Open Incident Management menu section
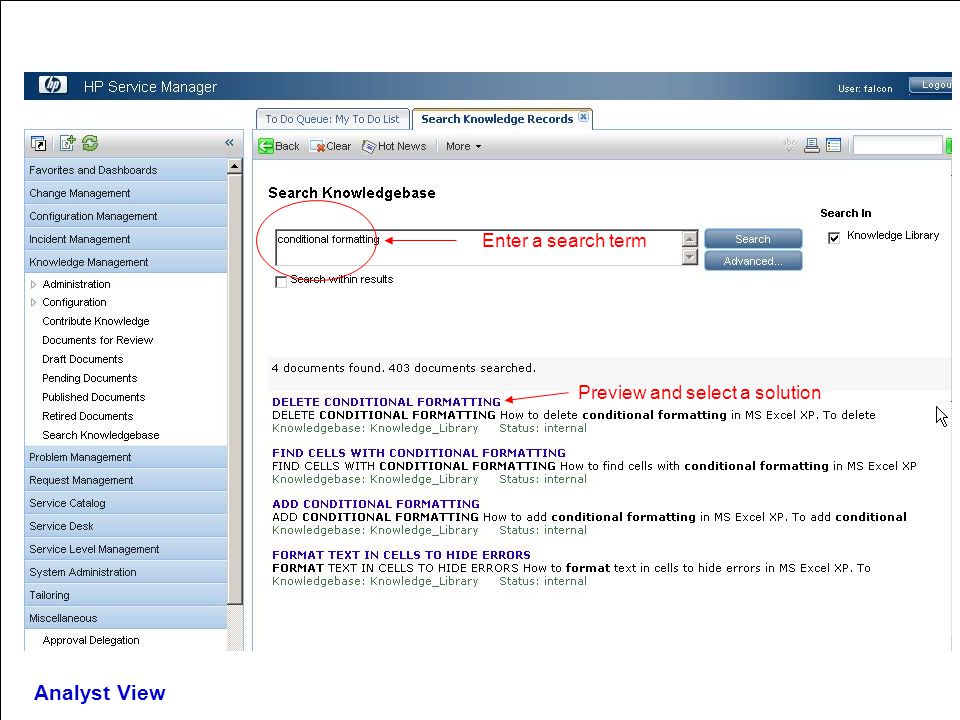This screenshot has width=960, height=720. click(126, 239)
